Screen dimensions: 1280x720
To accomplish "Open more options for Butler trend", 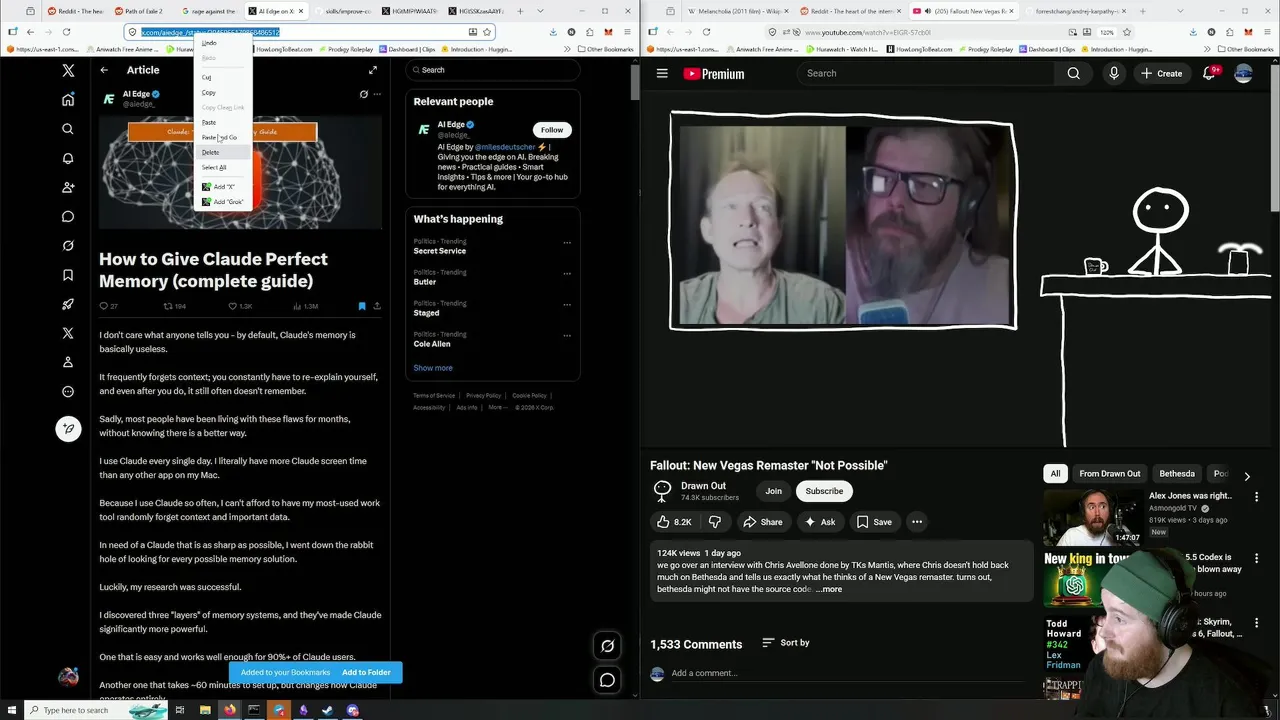I will point(567,273).
